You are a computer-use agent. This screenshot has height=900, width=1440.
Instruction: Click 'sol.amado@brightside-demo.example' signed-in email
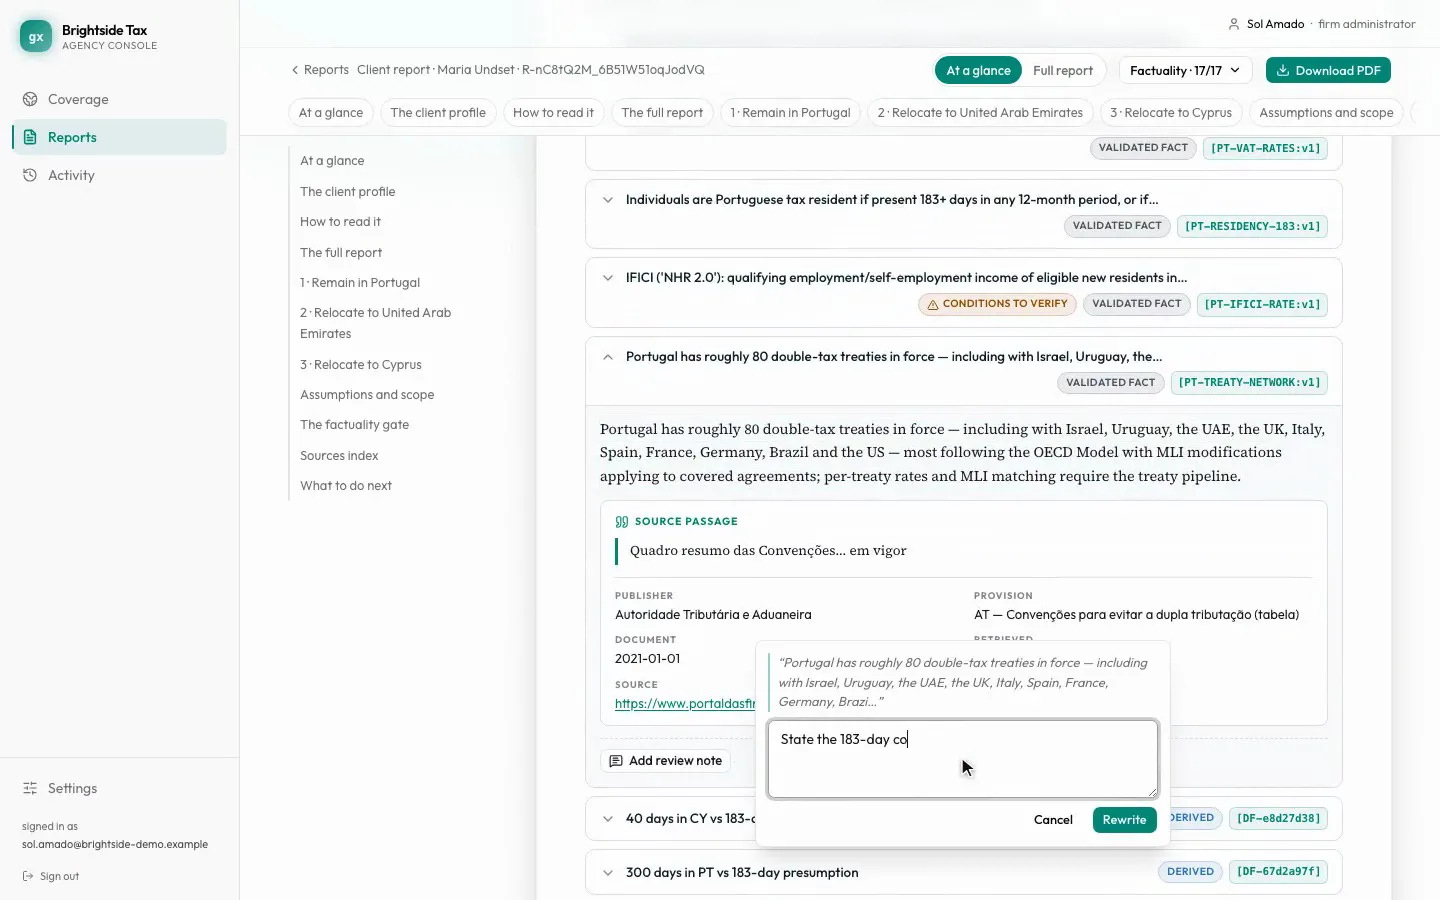pyautogui.click(x=115, y=845)
